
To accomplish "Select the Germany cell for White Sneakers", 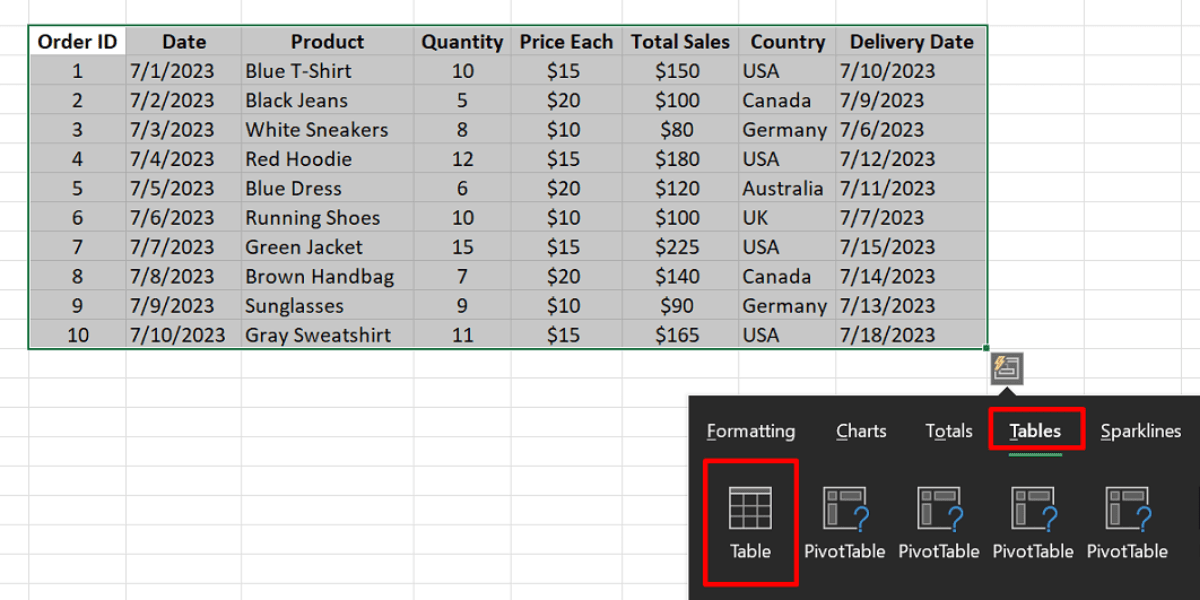I will click(x=785, y=129).
